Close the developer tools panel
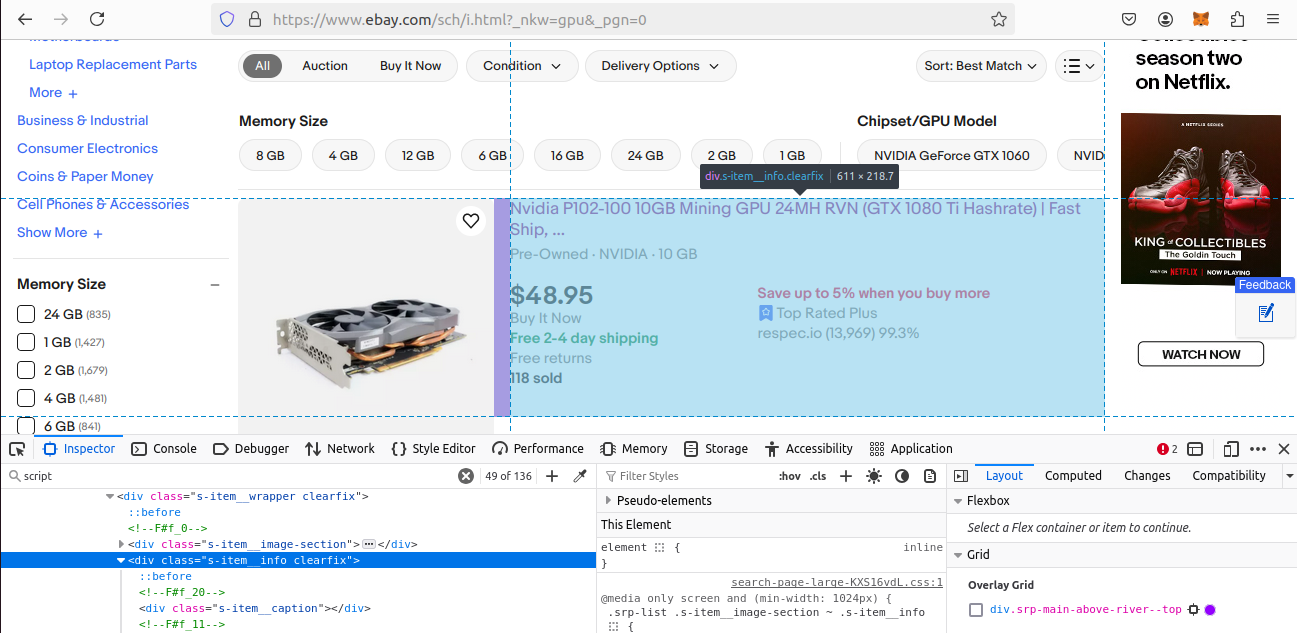The height and width of the screenshot is (633, 1297). [1284, 449]
